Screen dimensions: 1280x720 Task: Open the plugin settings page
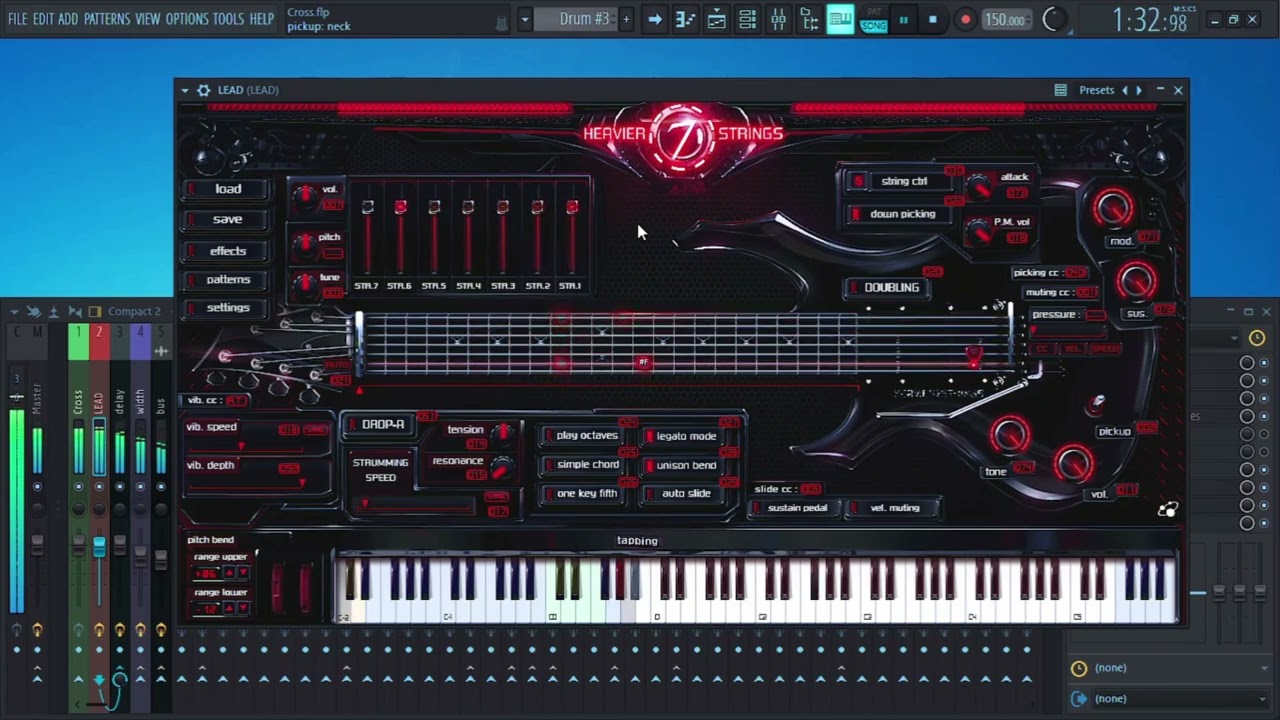[228, 308]
